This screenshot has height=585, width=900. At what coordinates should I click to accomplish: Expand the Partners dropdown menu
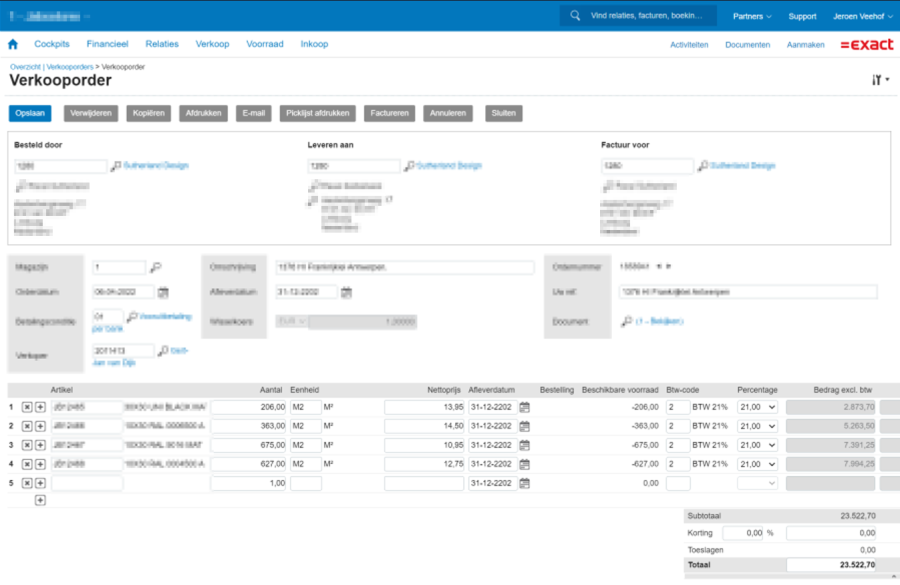(x=752, y=16)
